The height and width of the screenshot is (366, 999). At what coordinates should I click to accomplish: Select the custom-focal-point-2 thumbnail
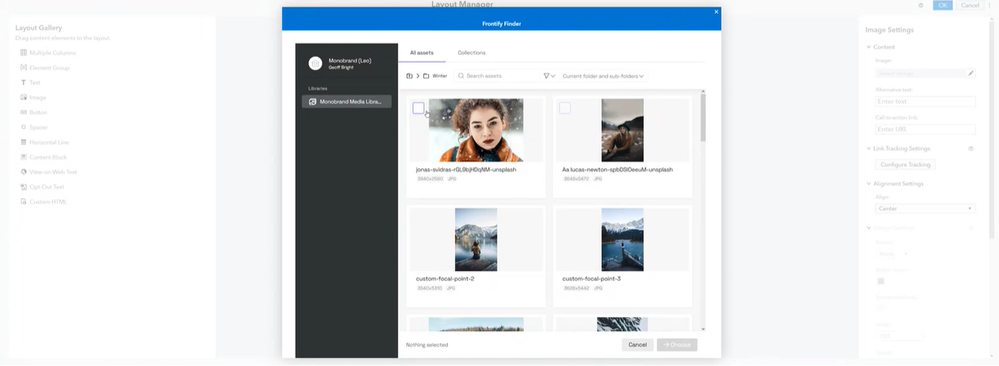click(x=476, y=240)
